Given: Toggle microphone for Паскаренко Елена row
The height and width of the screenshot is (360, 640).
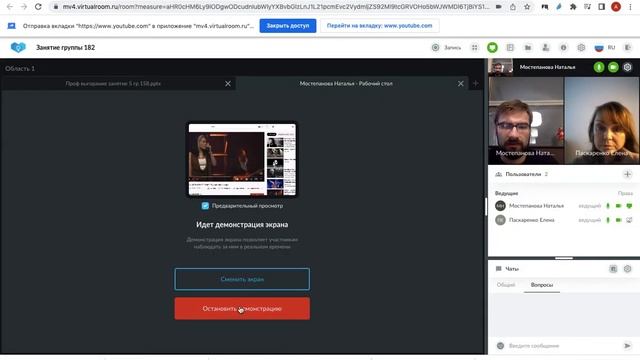Looking at the screenshot, I should pos(608,220).
